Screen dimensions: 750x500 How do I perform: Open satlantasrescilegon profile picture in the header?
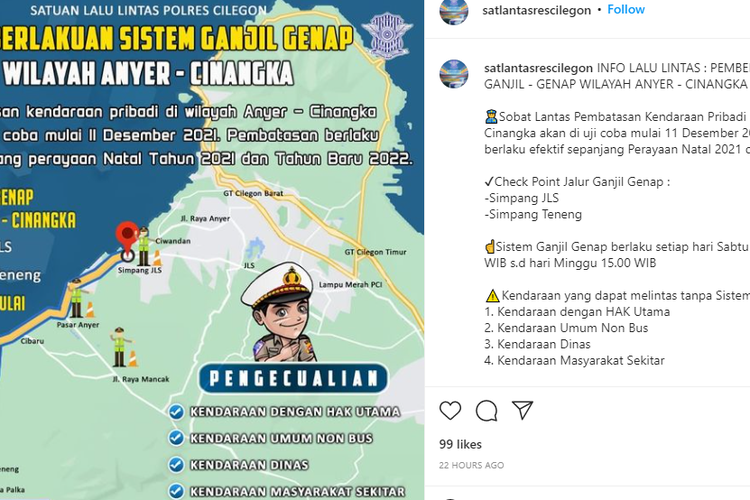point(454,11)
